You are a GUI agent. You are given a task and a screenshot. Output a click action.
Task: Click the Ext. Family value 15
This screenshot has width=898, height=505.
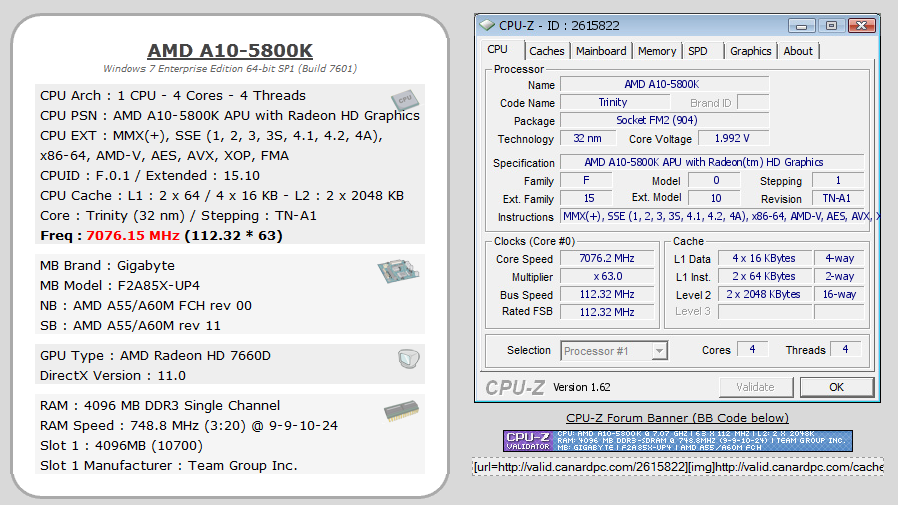point(585,199)
